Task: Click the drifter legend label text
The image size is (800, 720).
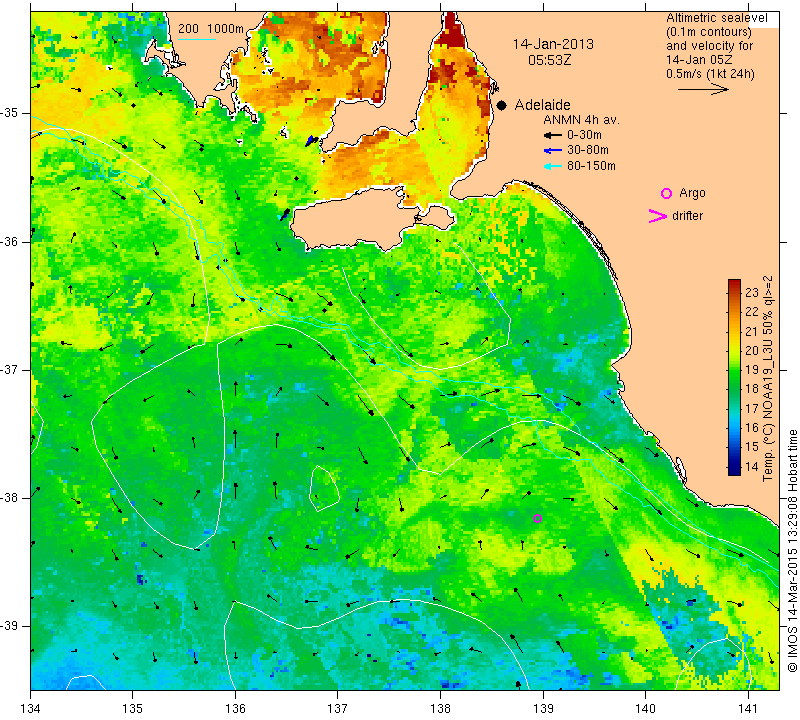Action: 687,216
